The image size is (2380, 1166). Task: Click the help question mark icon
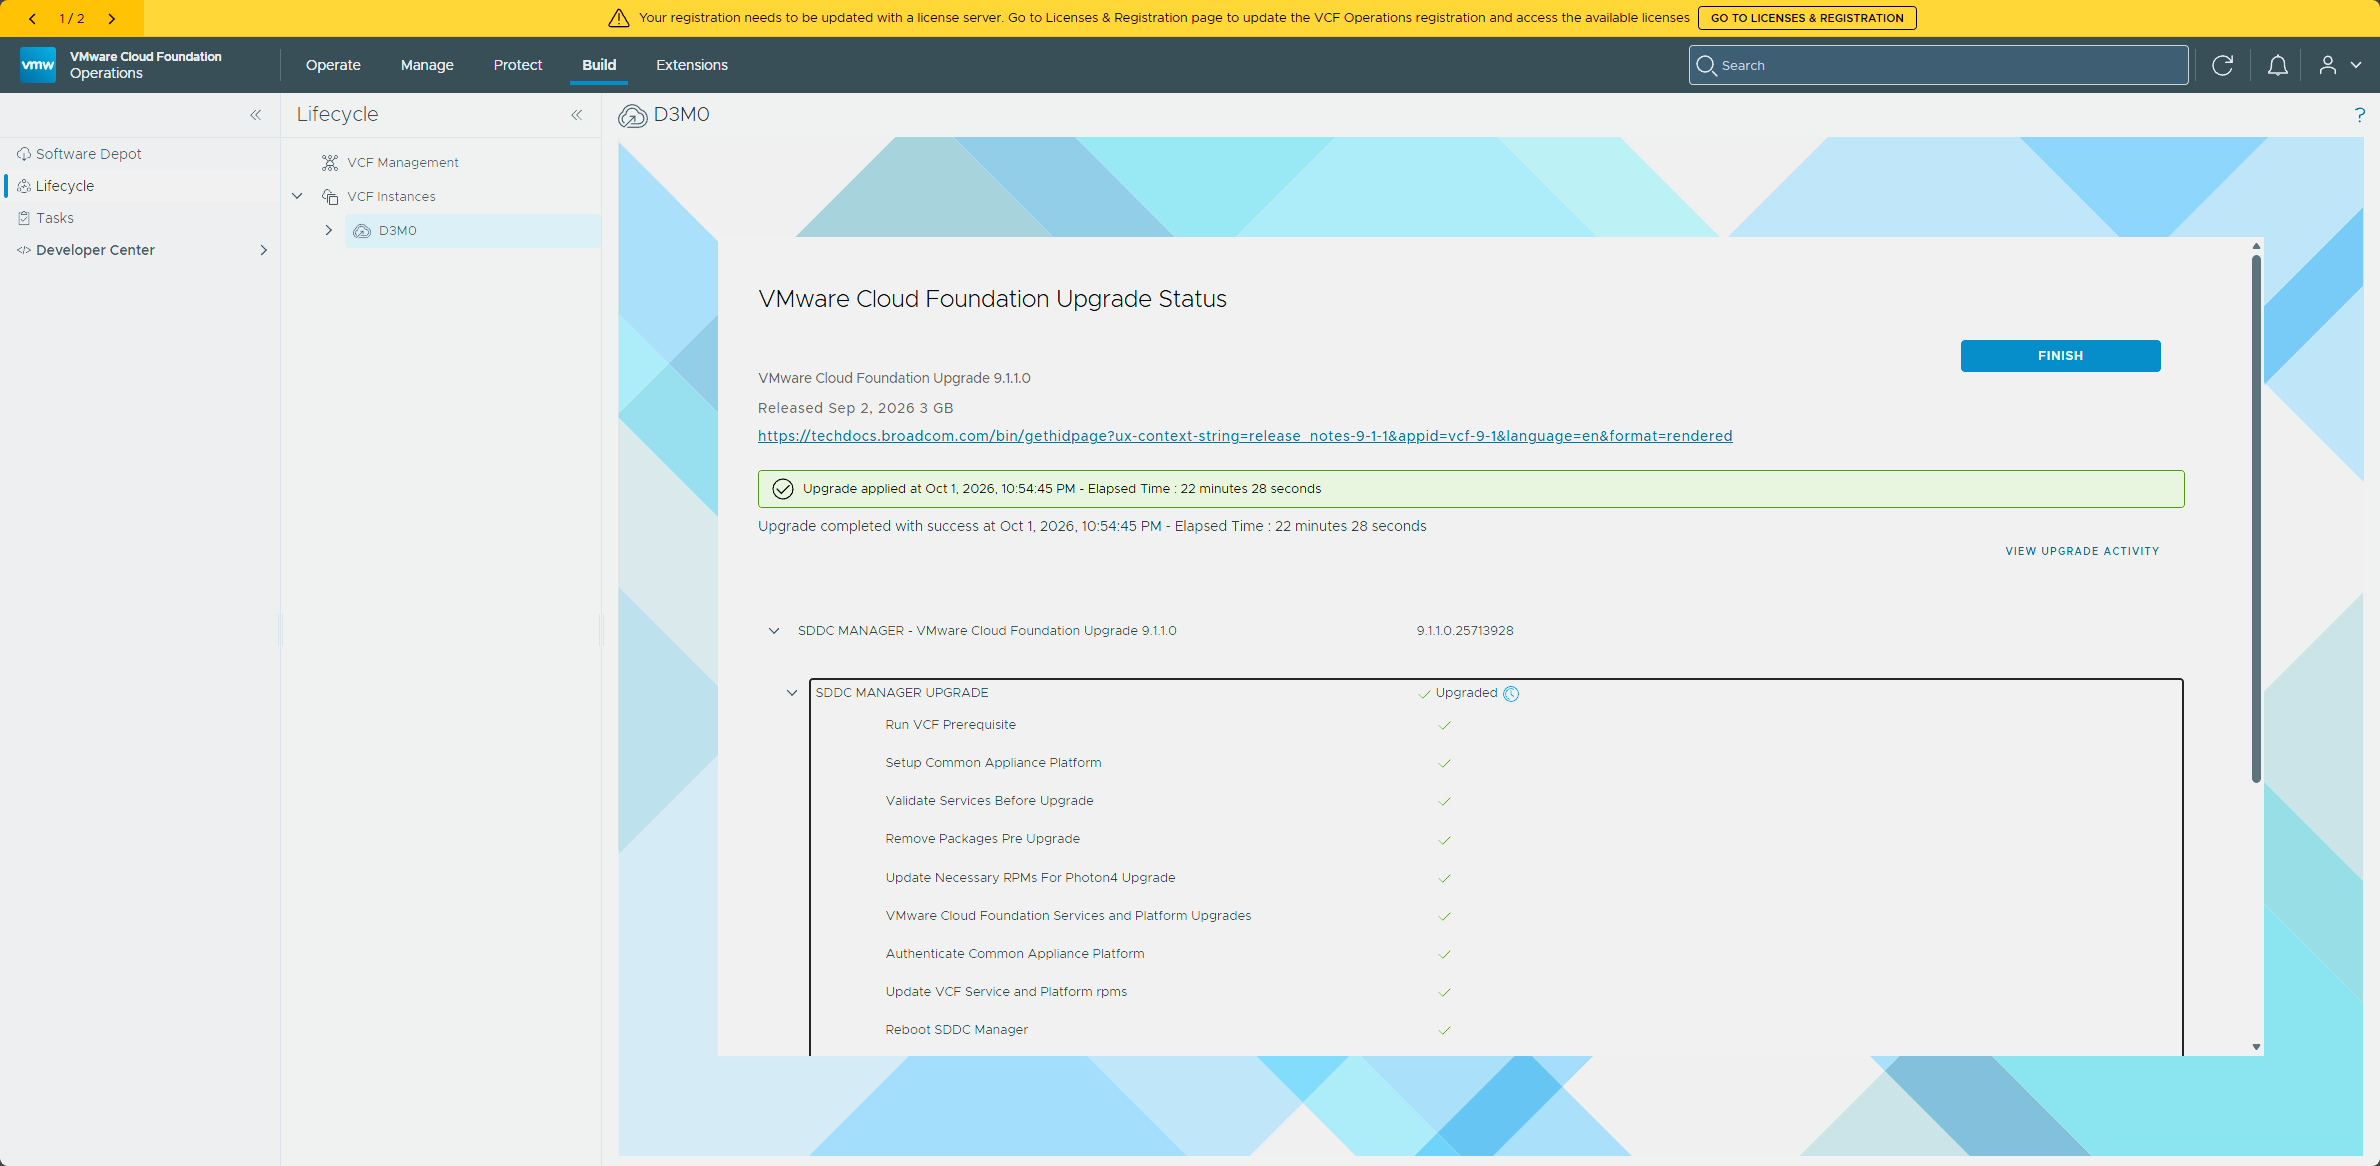(2359, 115)
